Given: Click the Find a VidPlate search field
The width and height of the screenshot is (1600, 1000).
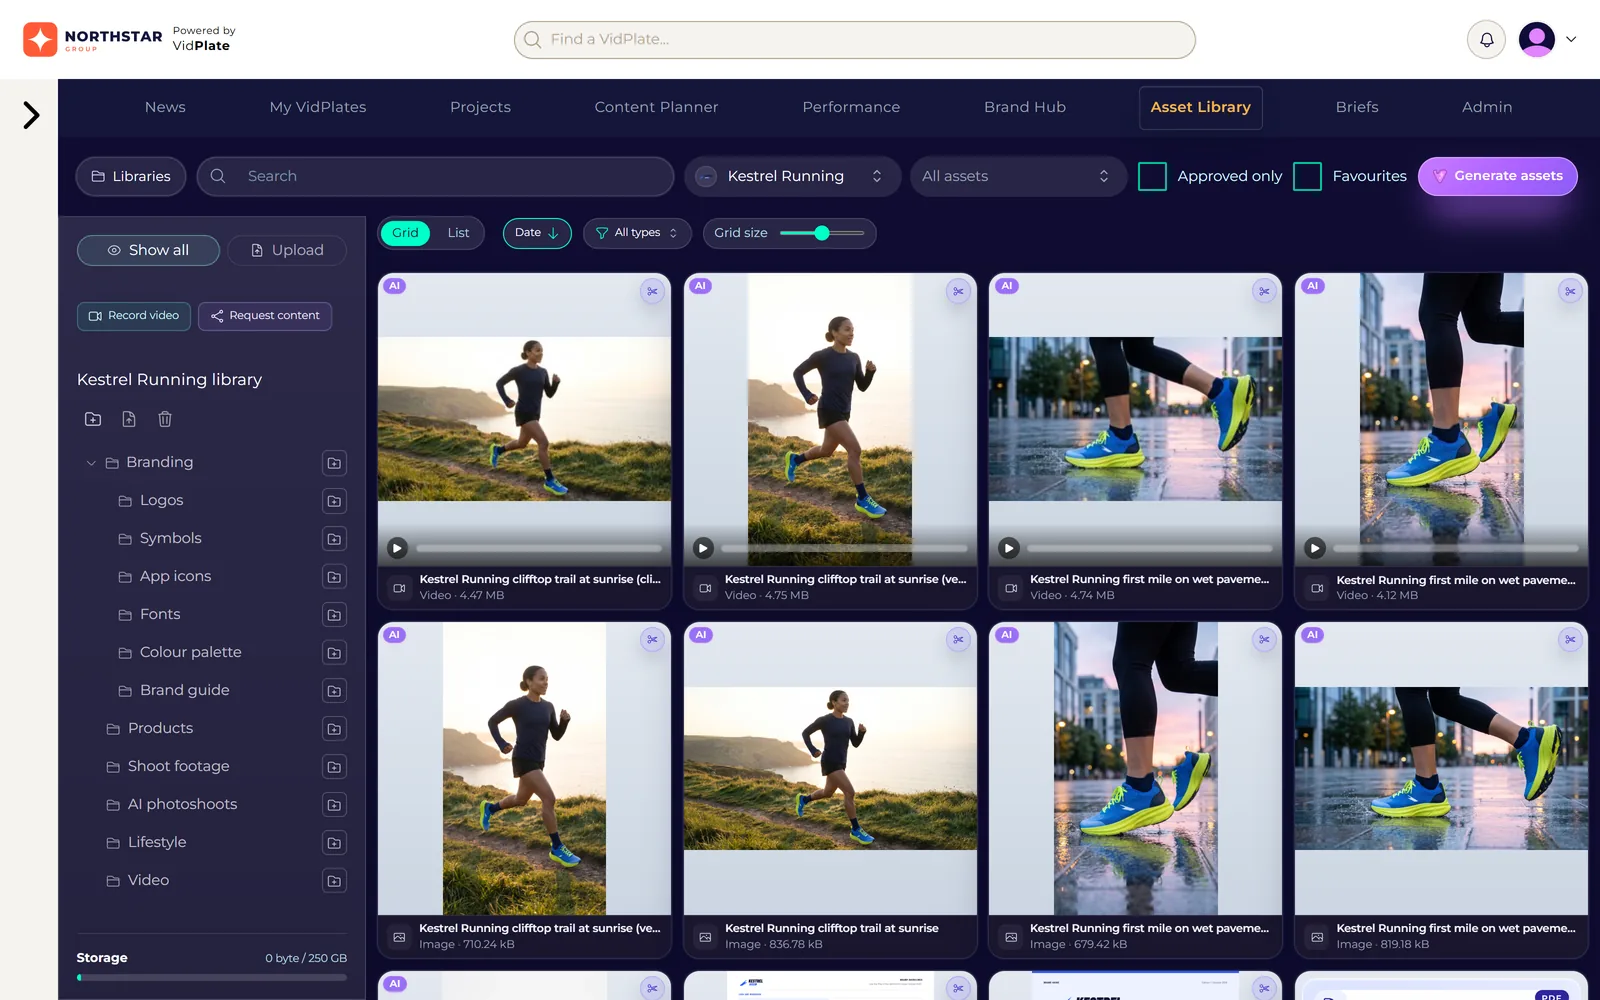Looking at the screenshot, I should [x=855, y=40].
